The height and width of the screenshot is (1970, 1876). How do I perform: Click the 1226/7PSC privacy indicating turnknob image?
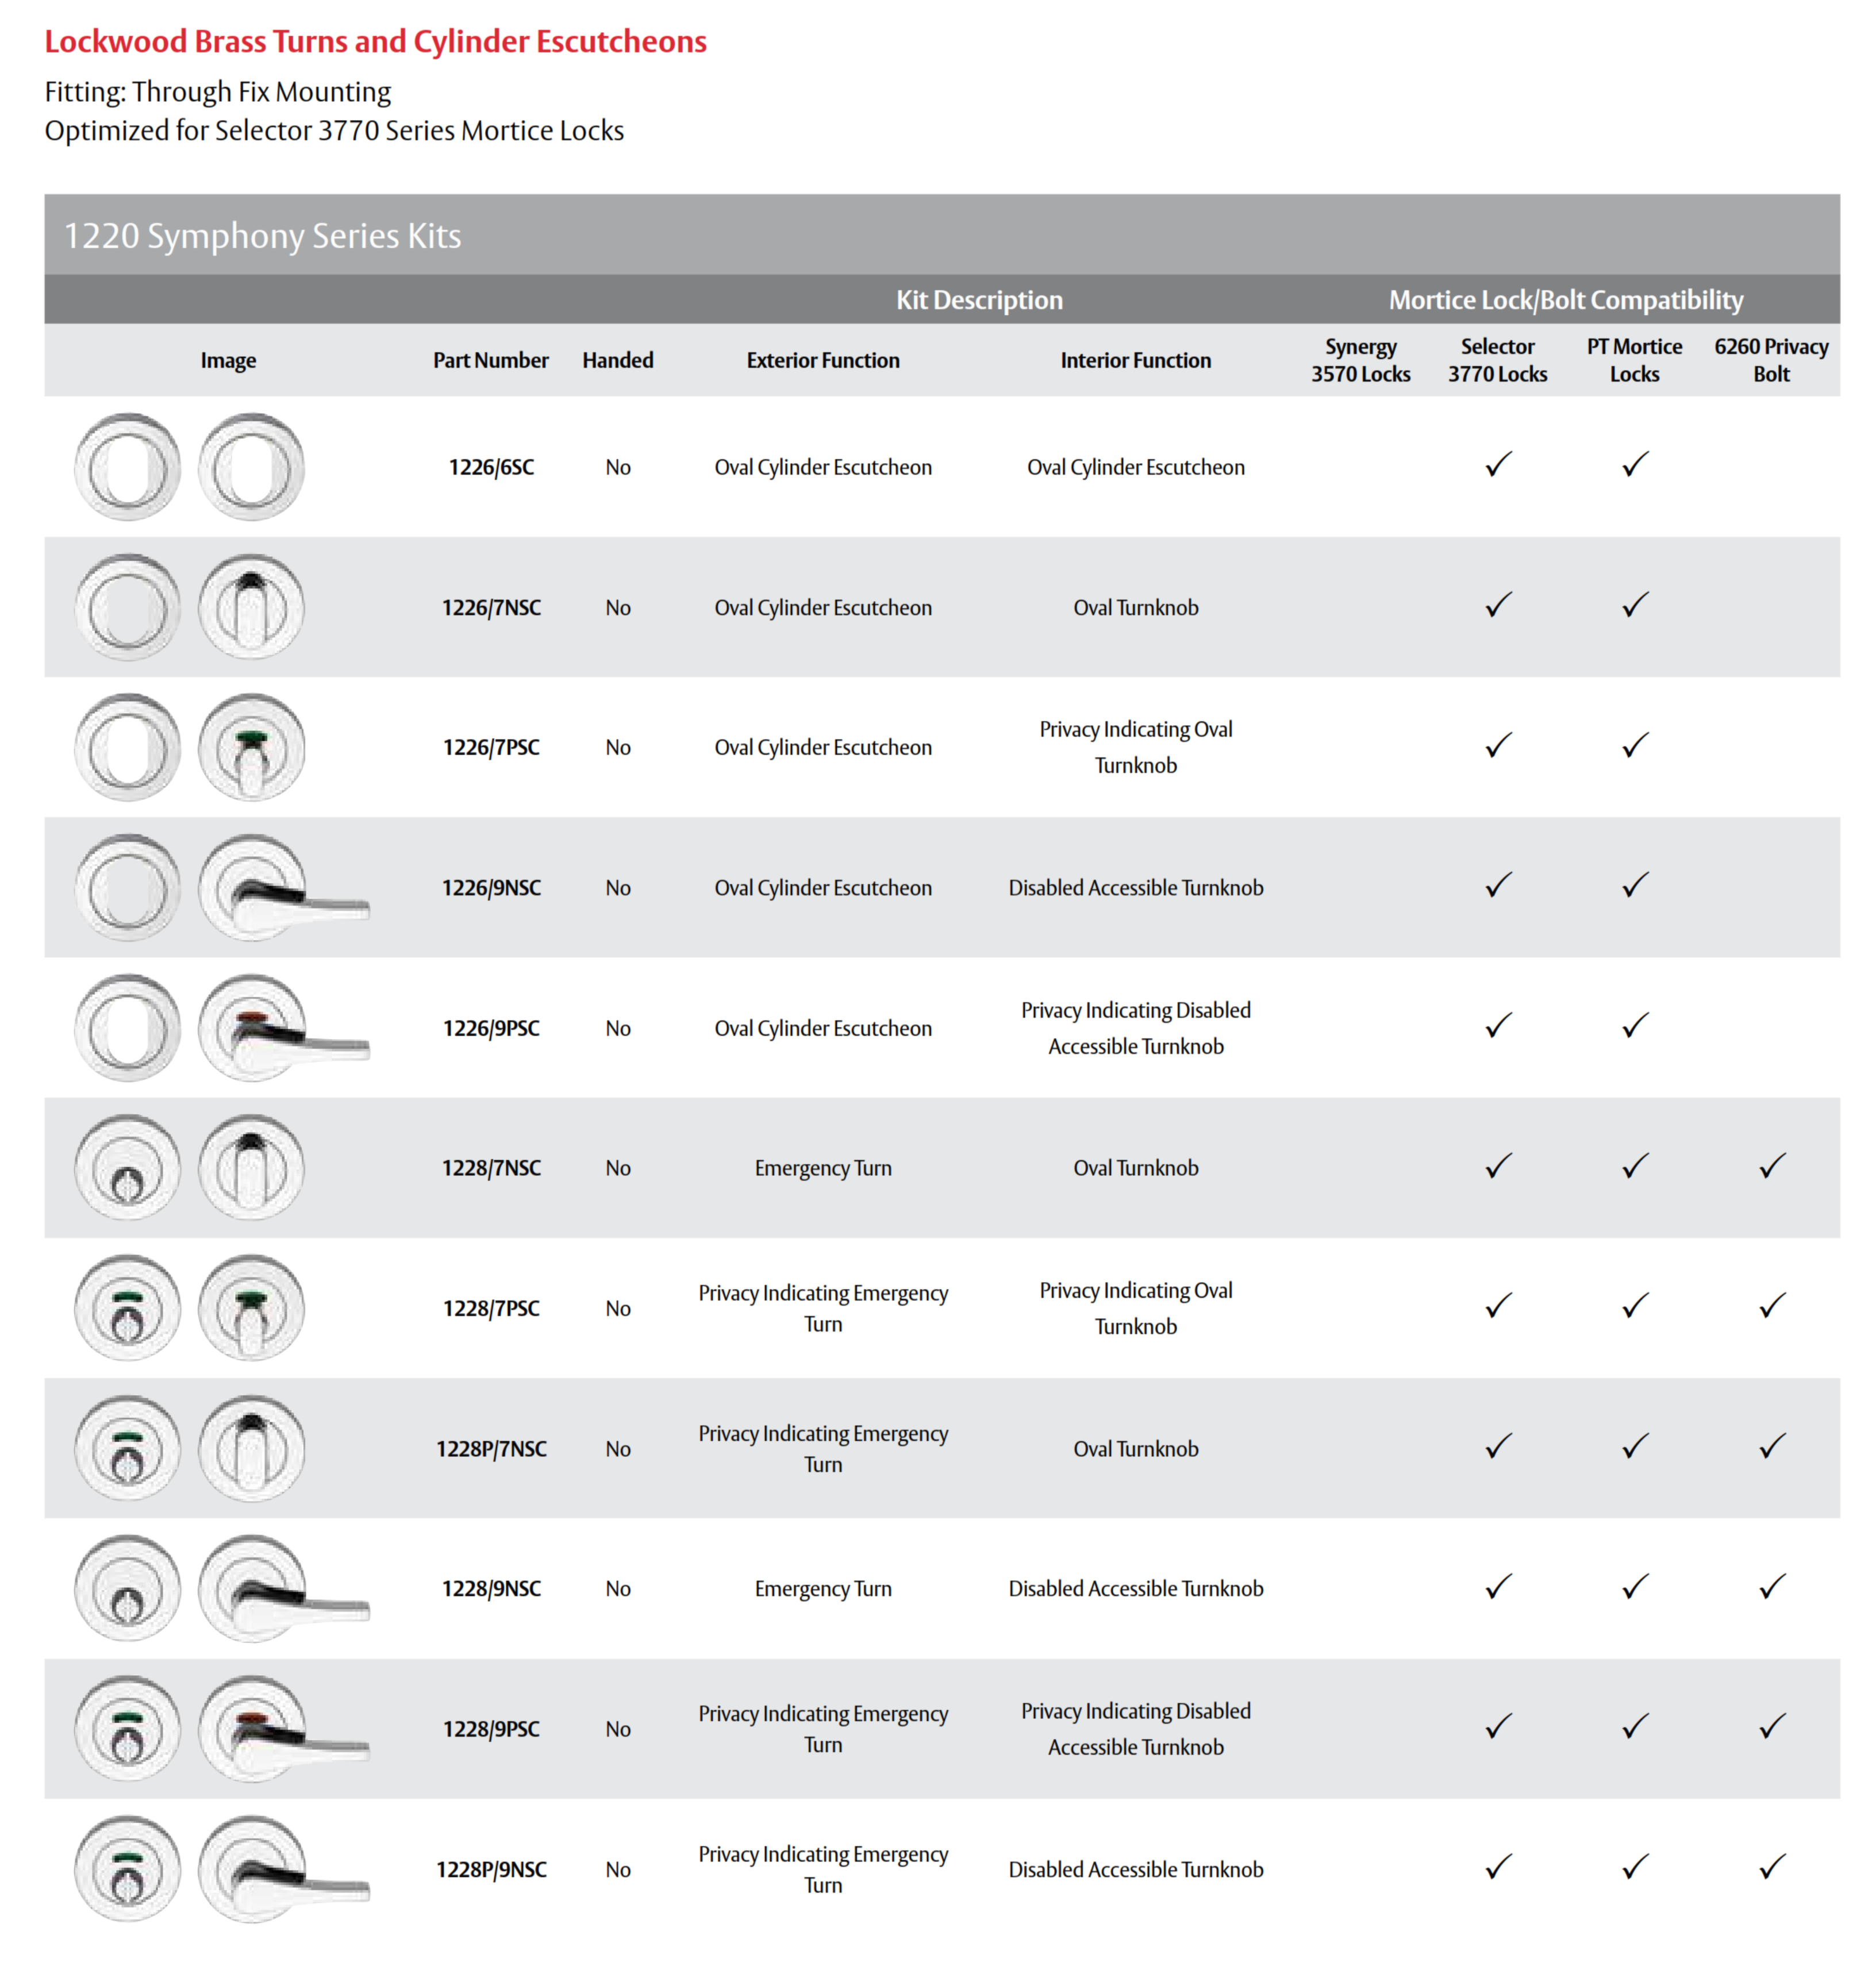point(251,747)
